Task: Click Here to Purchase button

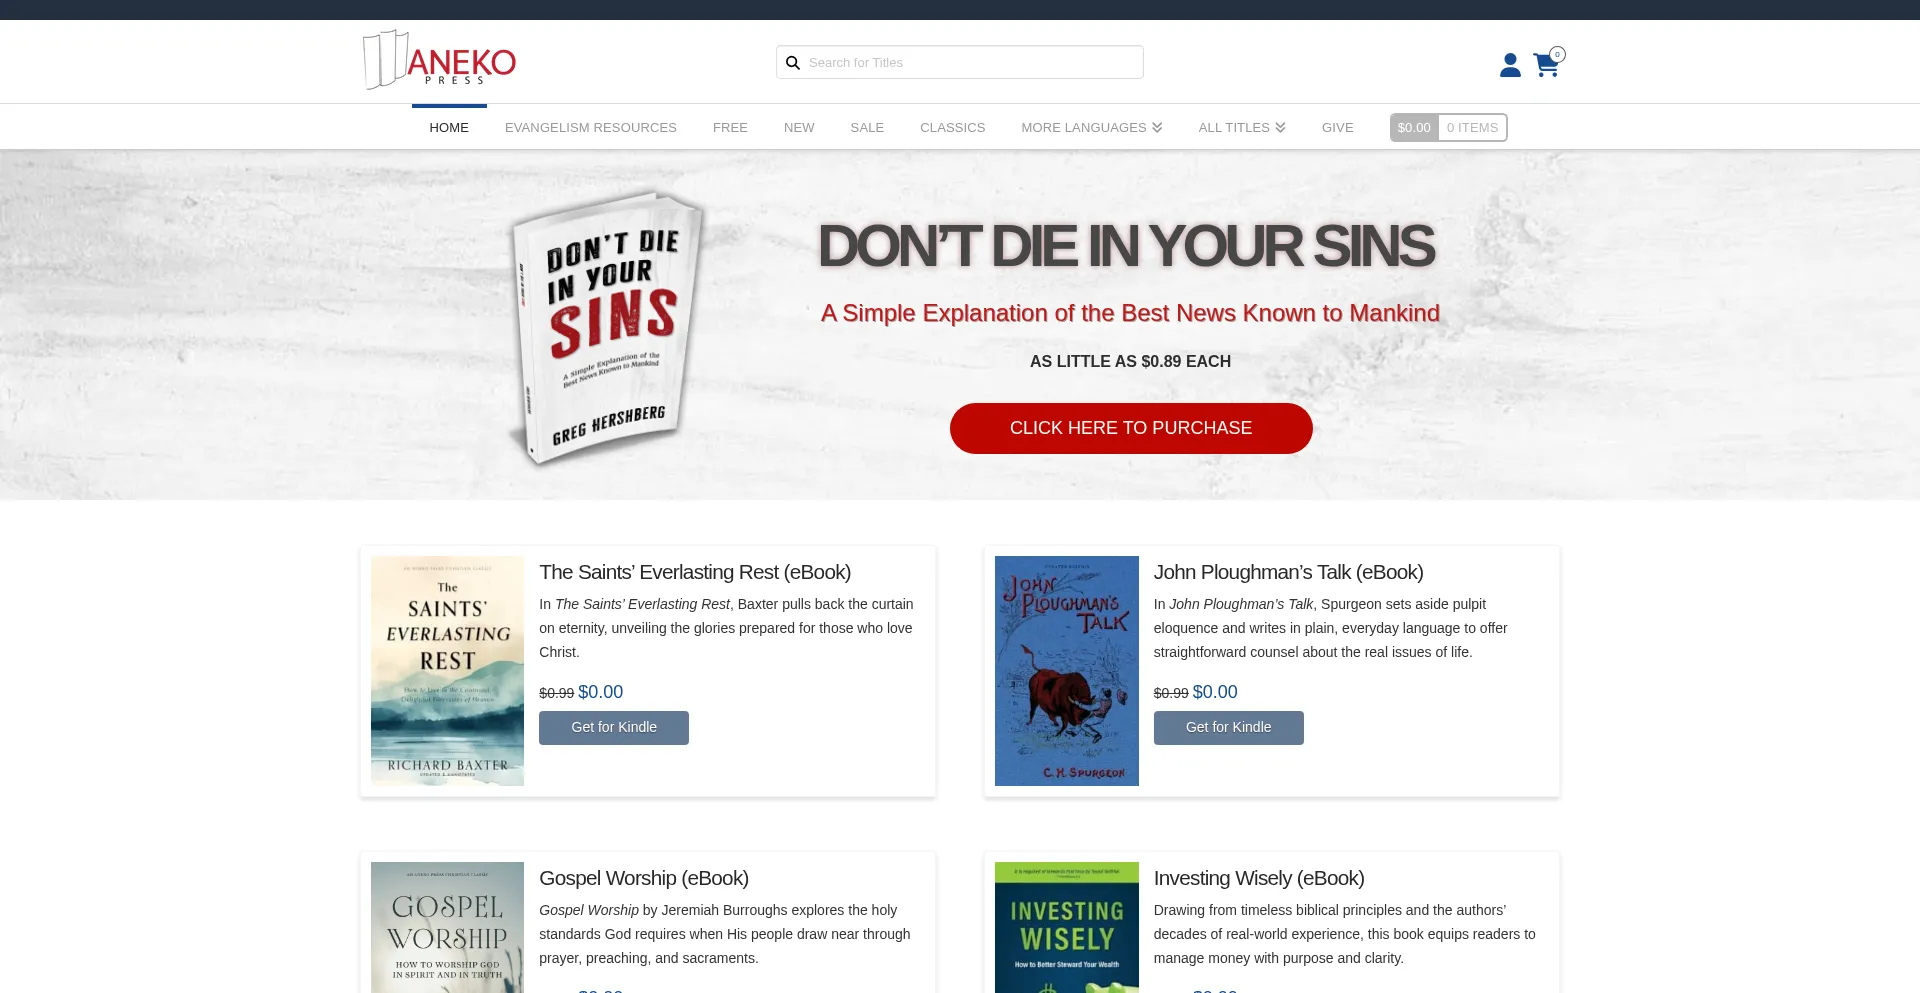Action: pyautogui.click(x=1131, y=428)
